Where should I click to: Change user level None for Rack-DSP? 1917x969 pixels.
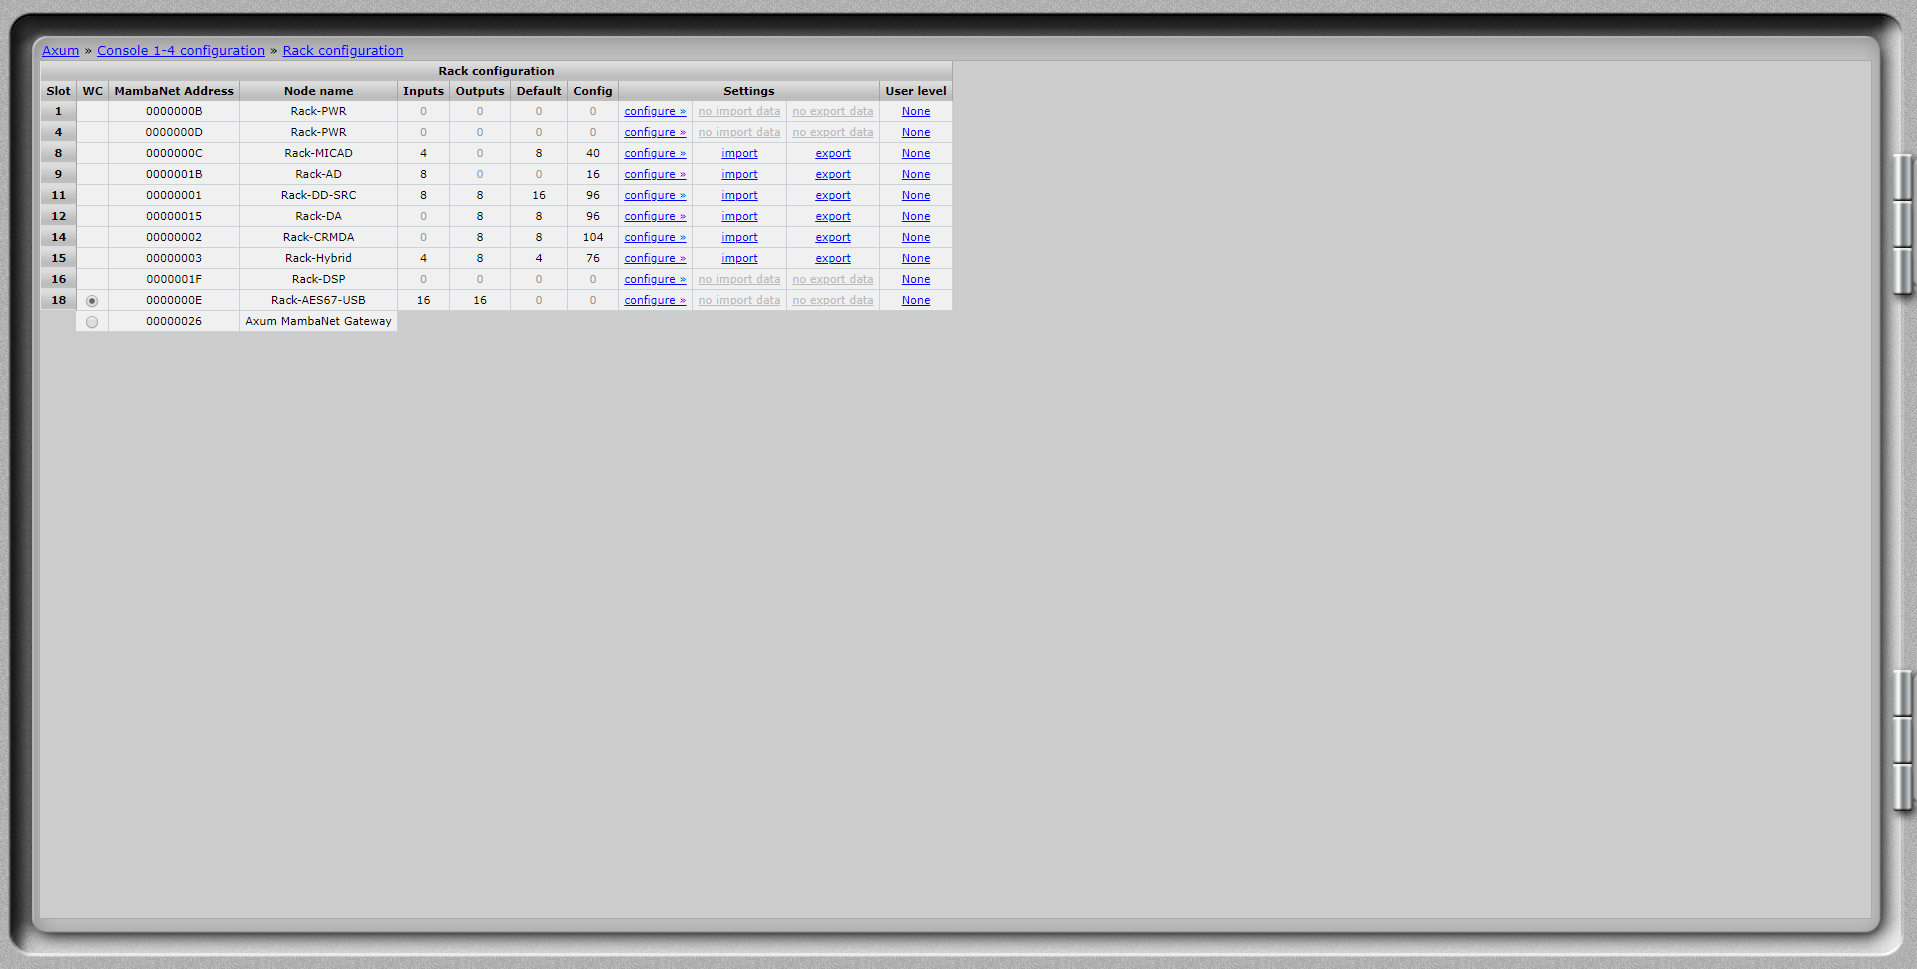point(915,280)
